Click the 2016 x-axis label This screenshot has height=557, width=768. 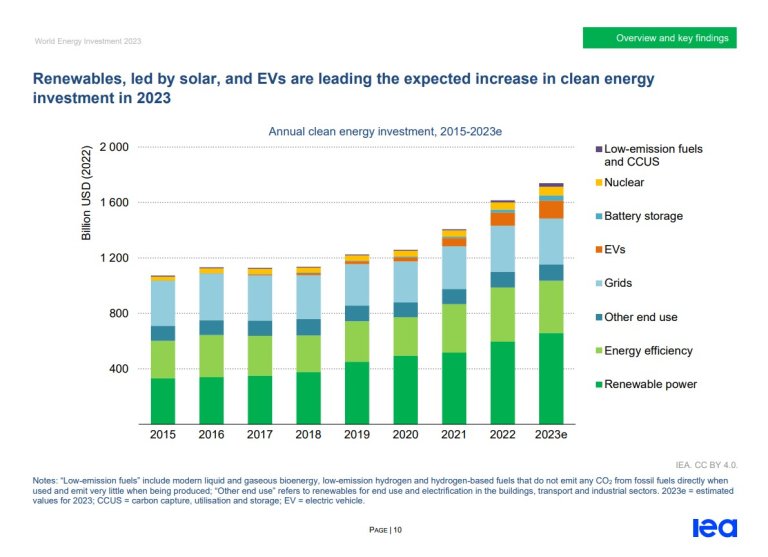click(211, 435)
